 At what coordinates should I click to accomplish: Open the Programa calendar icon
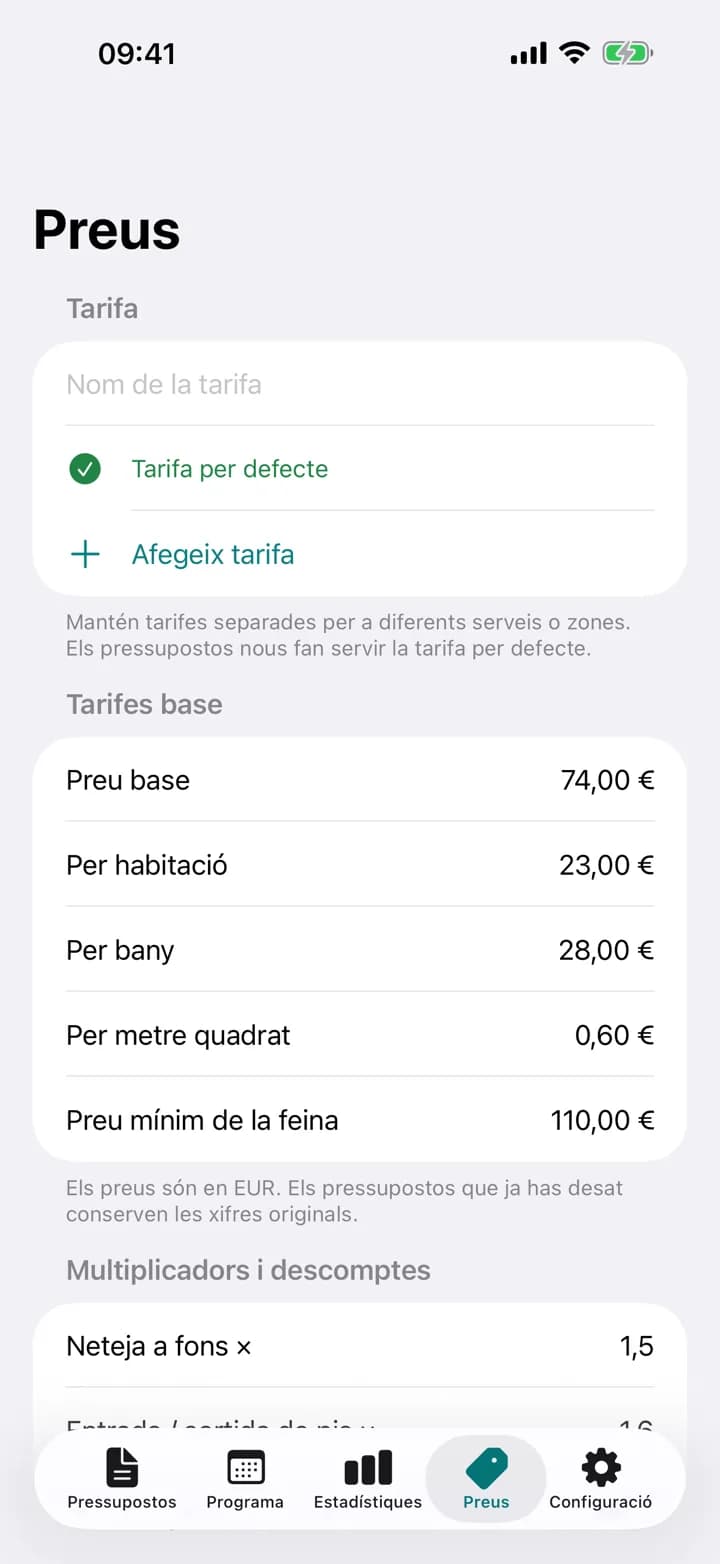[245, 1468]
